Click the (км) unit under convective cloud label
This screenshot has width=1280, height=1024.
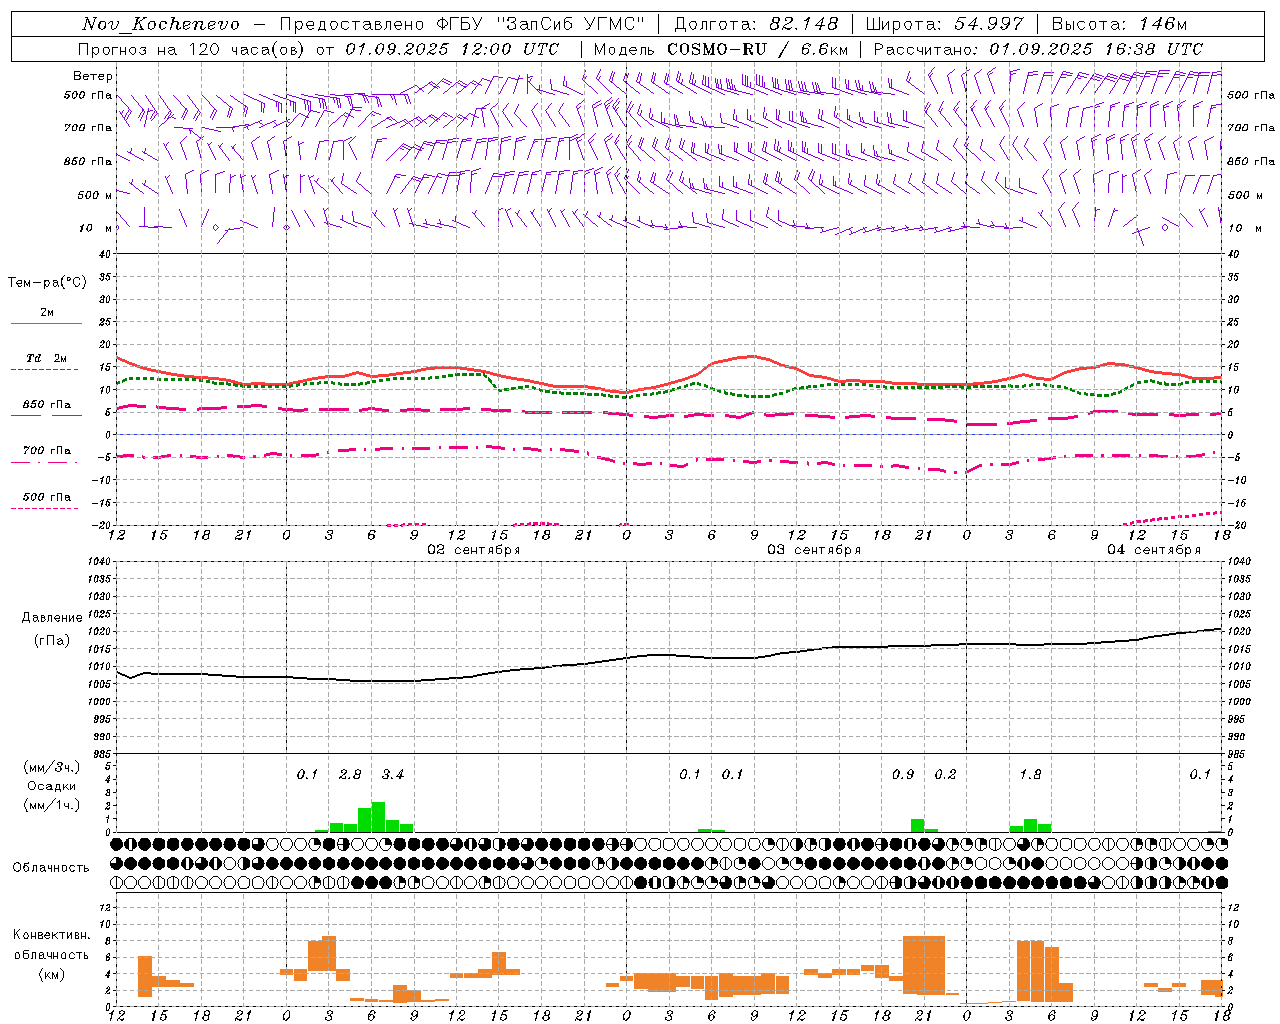point(51,974)
